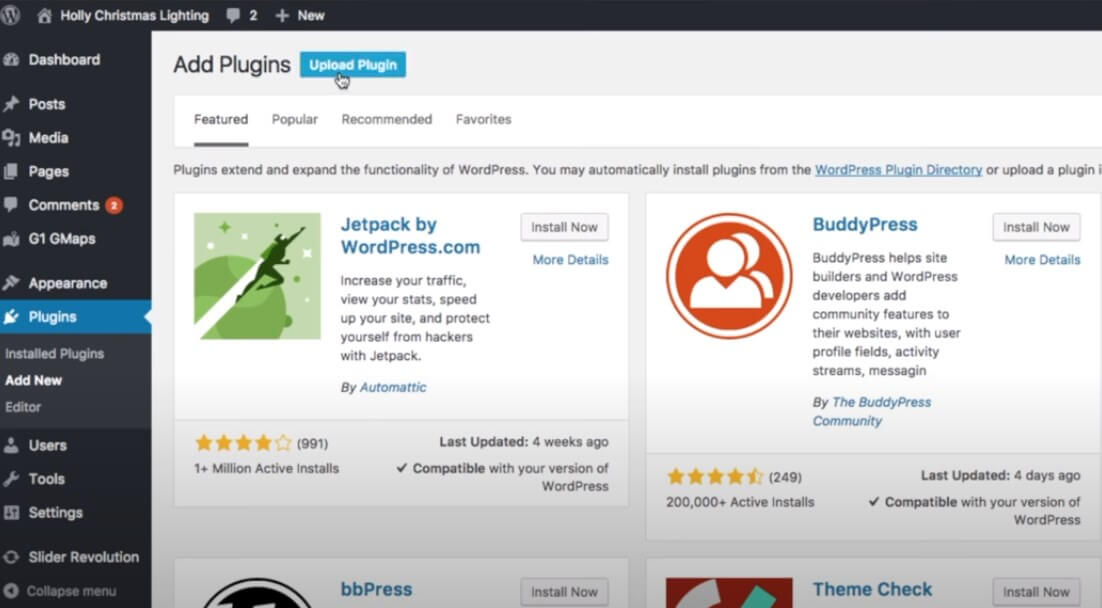
Task: Click the home icon beside site name
Action: [44, 15]
